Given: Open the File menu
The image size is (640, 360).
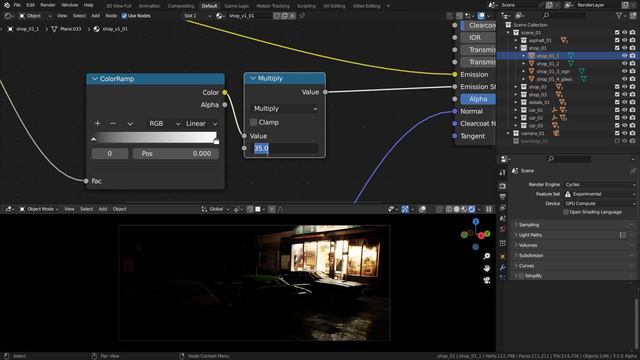Looking at the screenshot, I should point(17,5).
